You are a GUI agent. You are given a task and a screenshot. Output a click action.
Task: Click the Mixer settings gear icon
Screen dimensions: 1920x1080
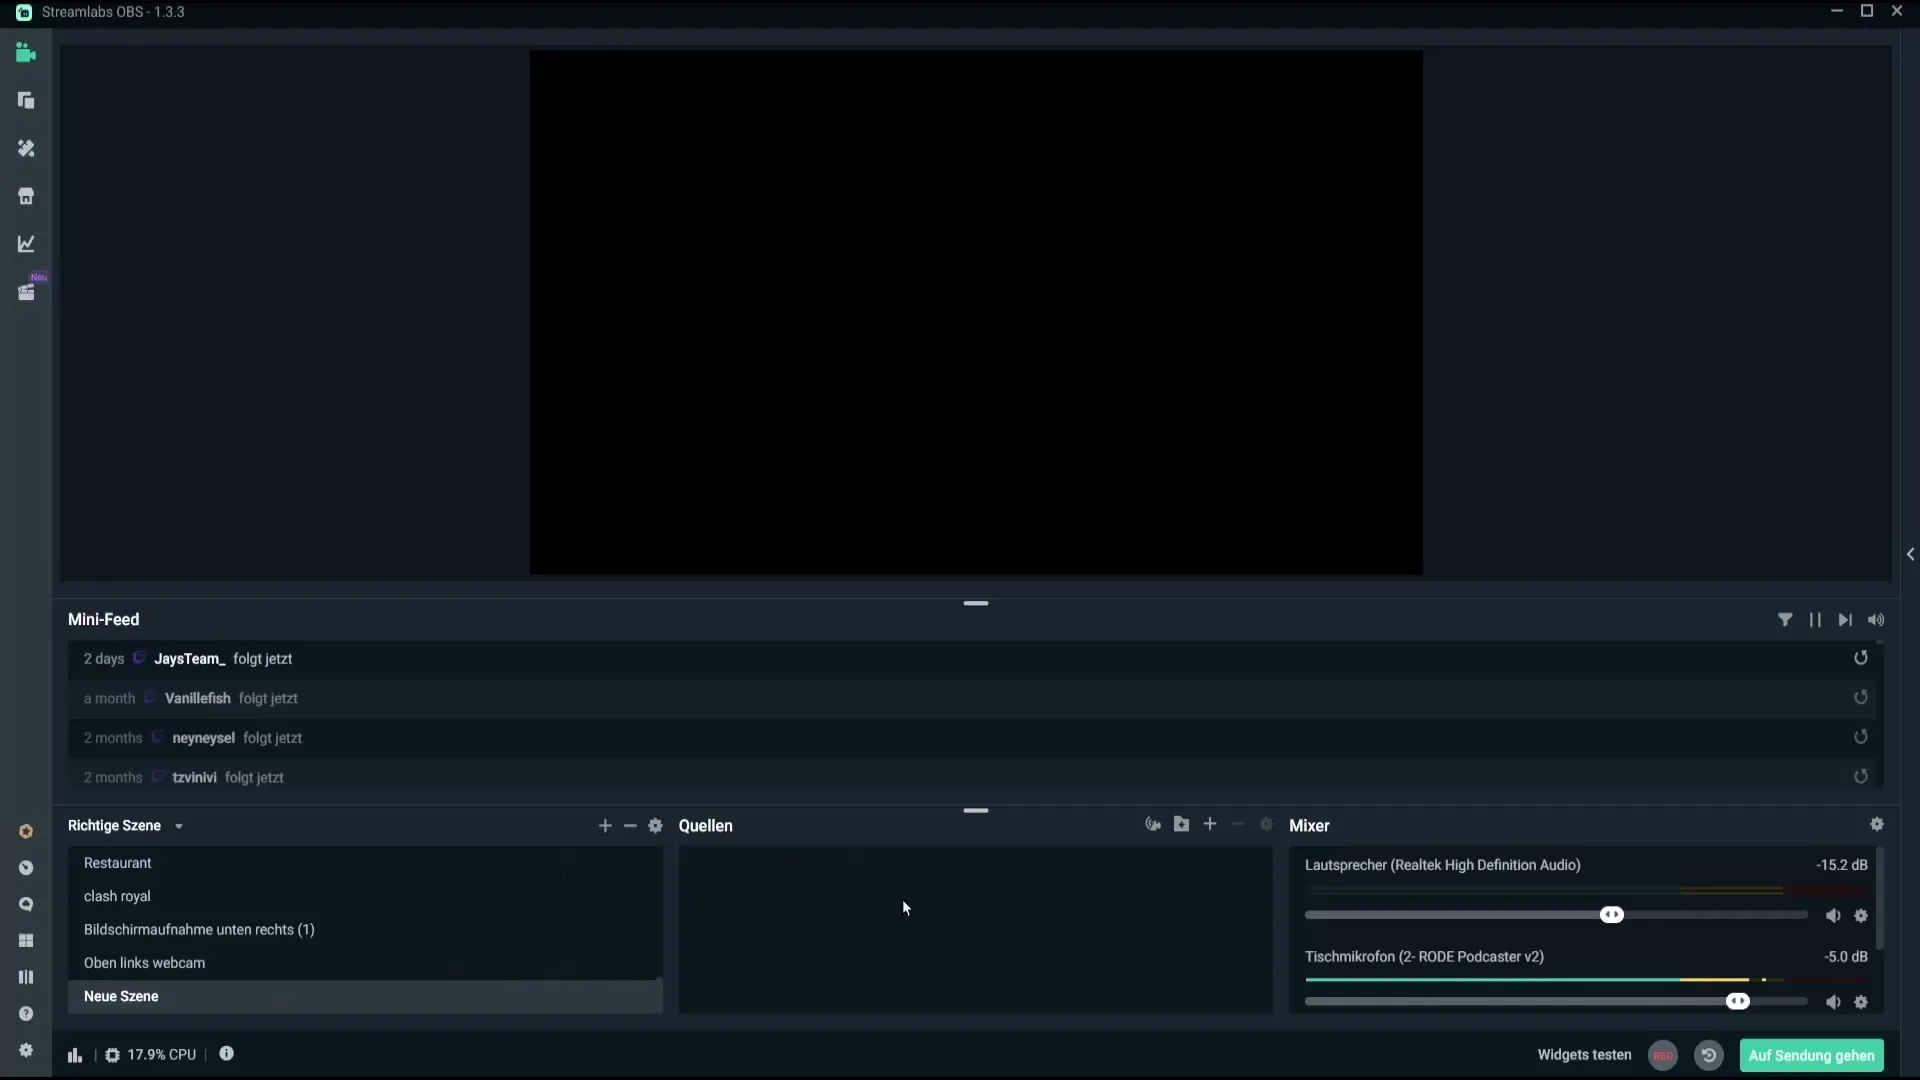tap(1876, 824)
